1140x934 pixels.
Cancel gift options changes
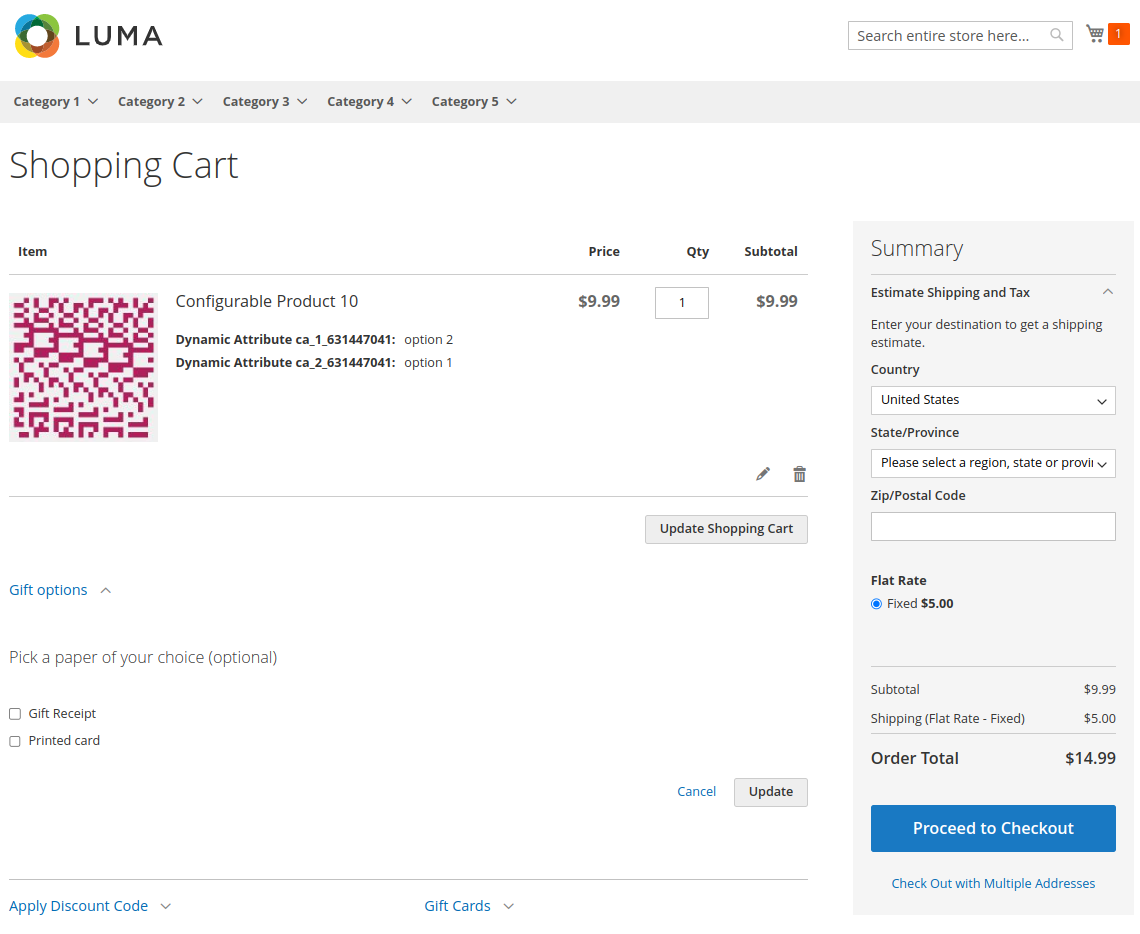click(x=696, y=792)
